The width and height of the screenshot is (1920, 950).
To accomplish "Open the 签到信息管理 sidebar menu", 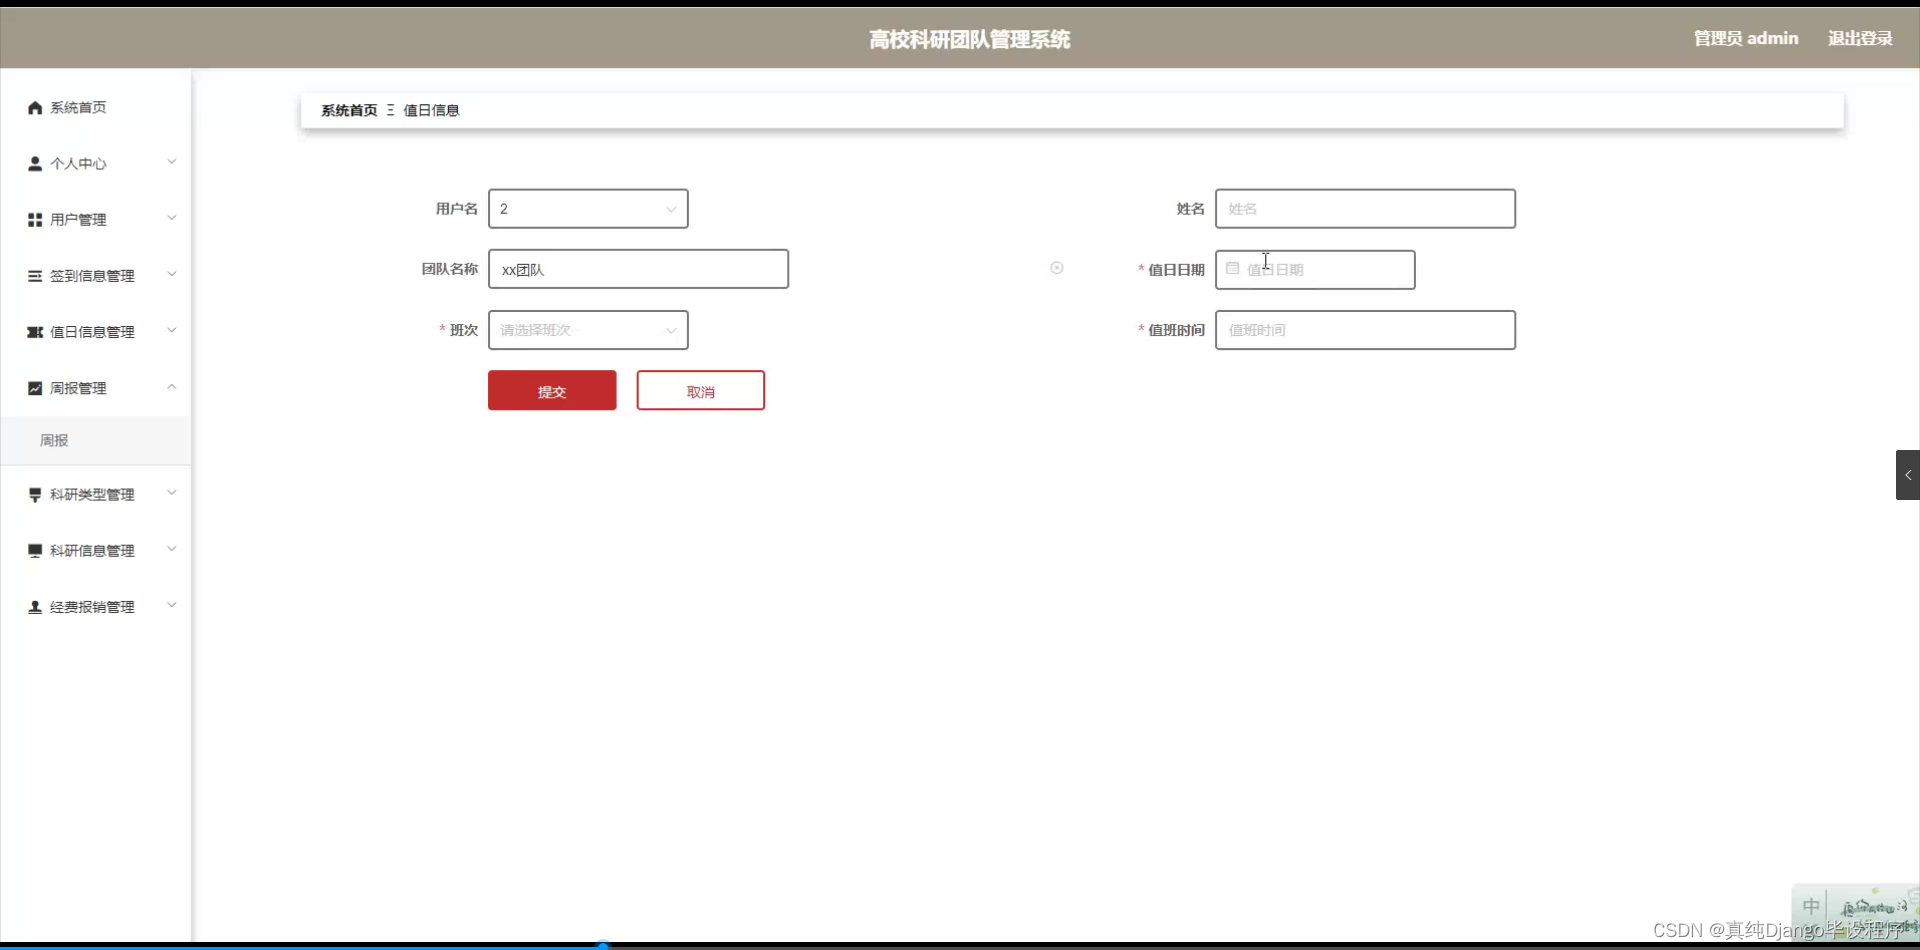I will coord(96,276).
